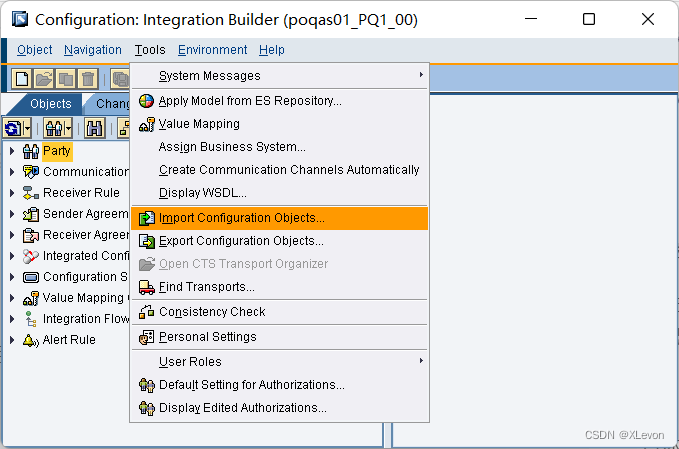
Task: Open Personal Settings from menu
Action: 279,337
